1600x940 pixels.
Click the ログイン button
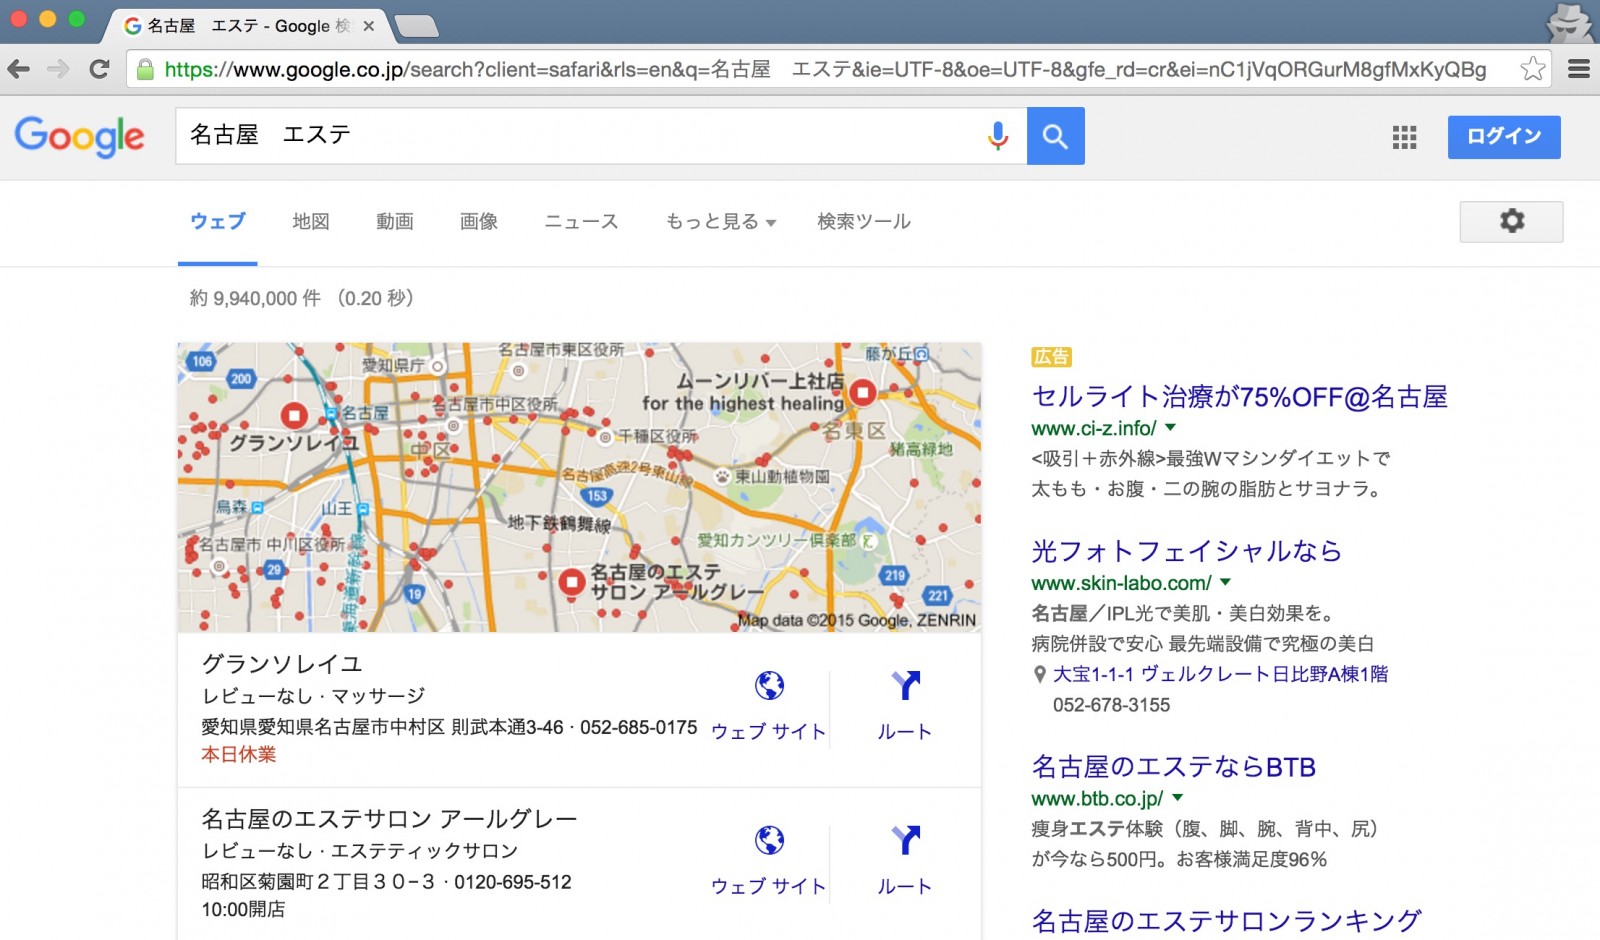coord(1504,137)
